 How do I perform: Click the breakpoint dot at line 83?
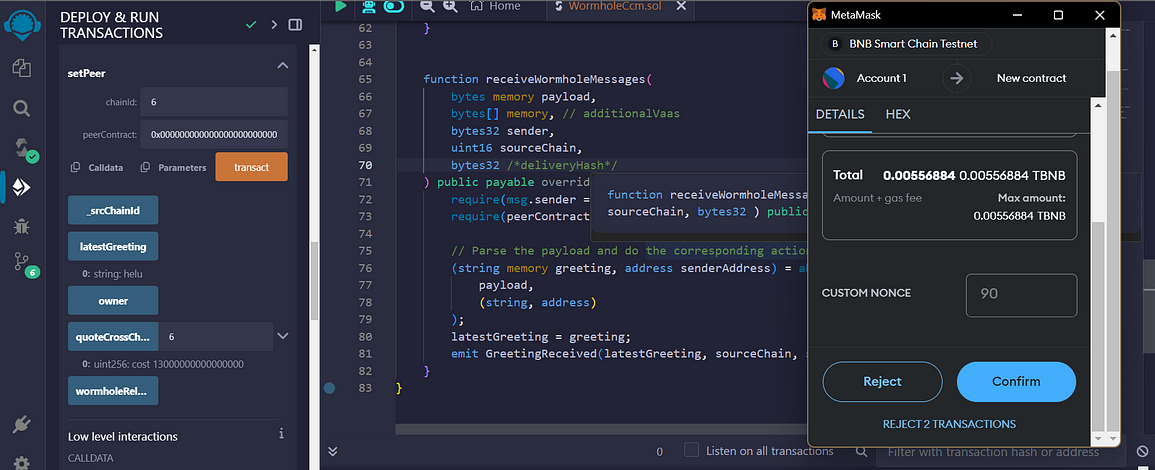pos(329,387)
